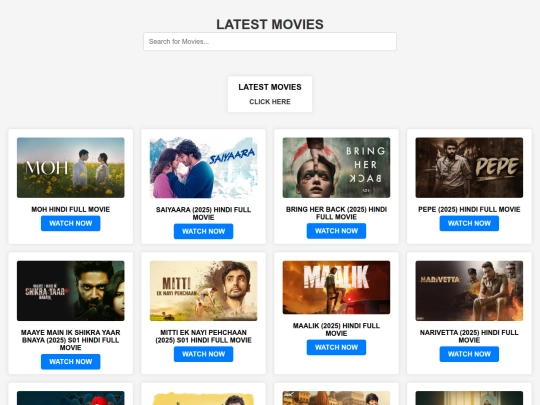
Task: Click the Search for Movies input field
Action: (x=270, y=42)
